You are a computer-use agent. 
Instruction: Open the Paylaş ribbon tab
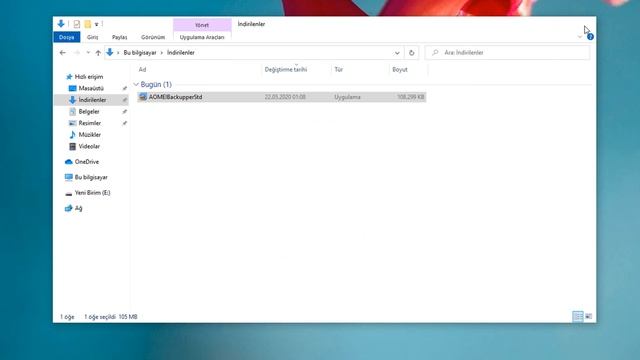[120, 37]
